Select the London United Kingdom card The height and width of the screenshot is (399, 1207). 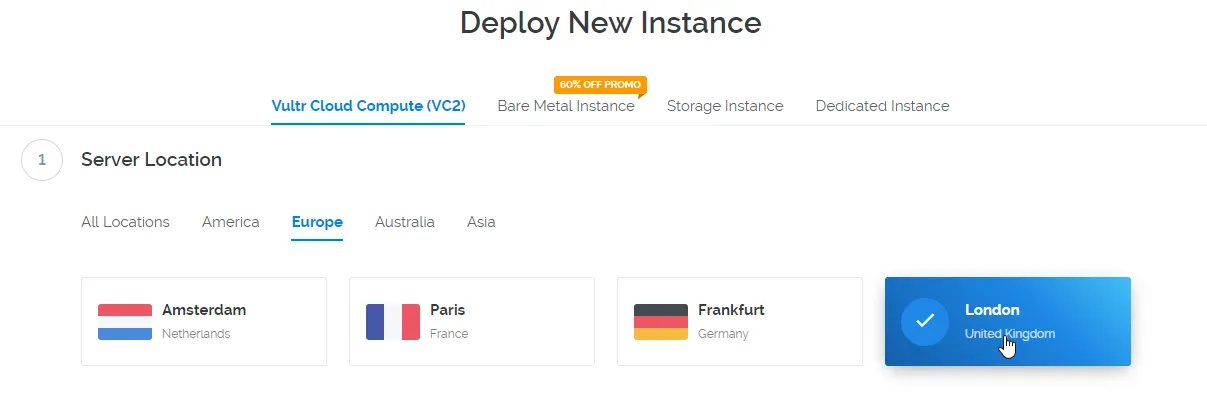coord(1008,321)
